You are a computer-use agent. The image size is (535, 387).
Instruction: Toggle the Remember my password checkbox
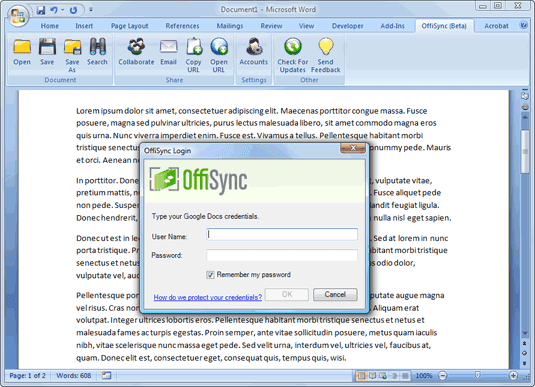[210, 275]
